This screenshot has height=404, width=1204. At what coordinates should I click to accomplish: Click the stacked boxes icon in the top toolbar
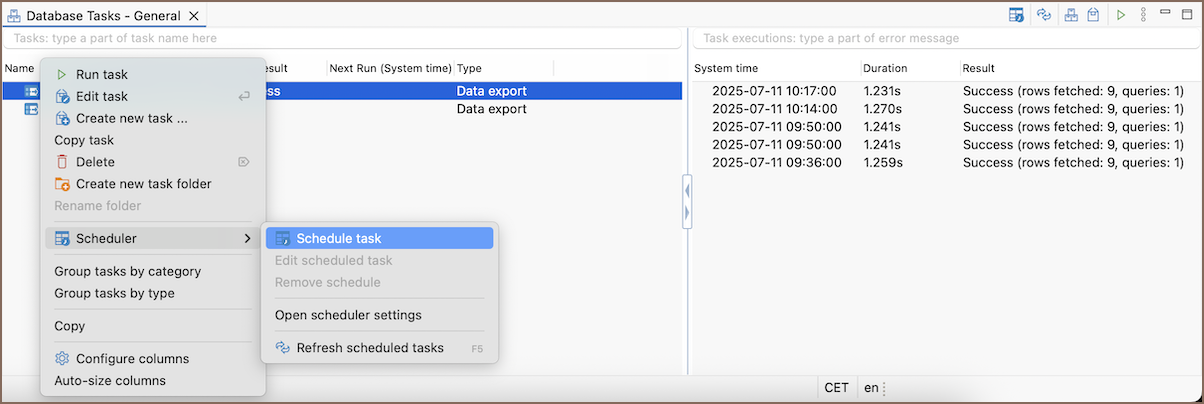1071,15
